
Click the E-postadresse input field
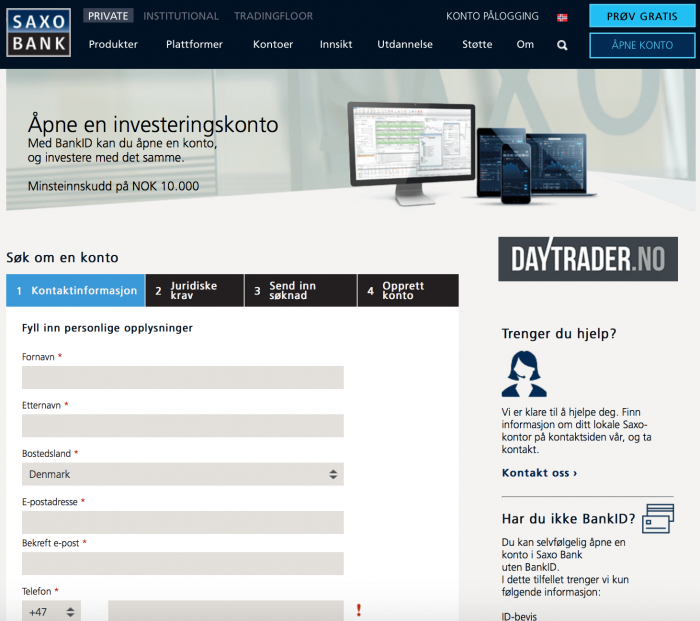pyautogui.click(x=183, y=522)
